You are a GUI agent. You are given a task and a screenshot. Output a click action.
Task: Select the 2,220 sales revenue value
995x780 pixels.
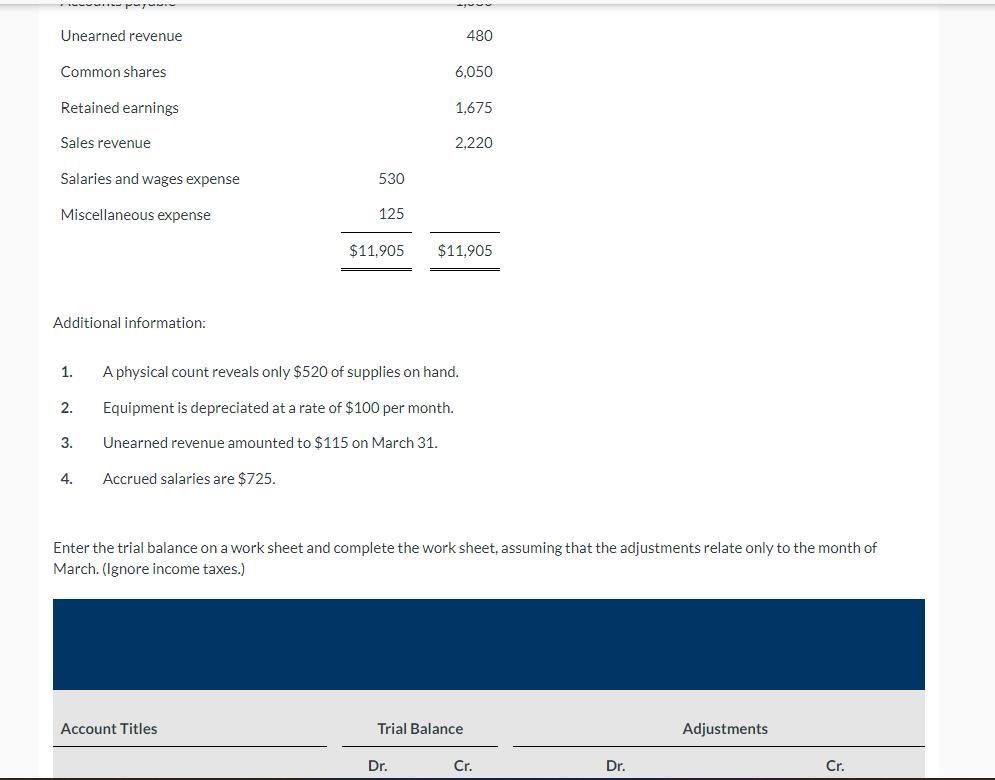(473, 143)
